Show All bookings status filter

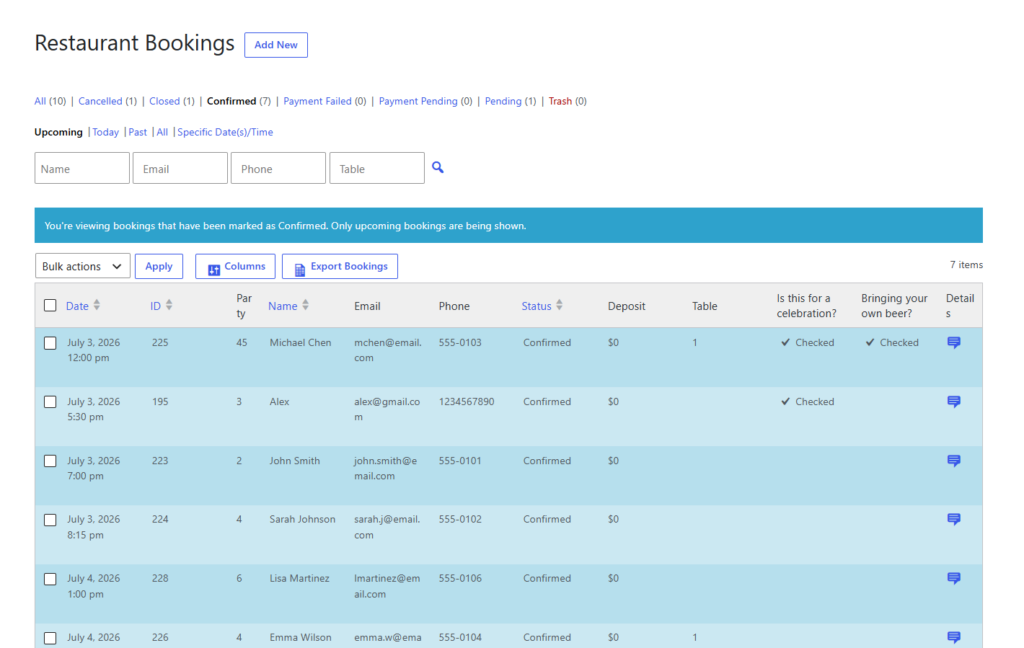(40, 101)
